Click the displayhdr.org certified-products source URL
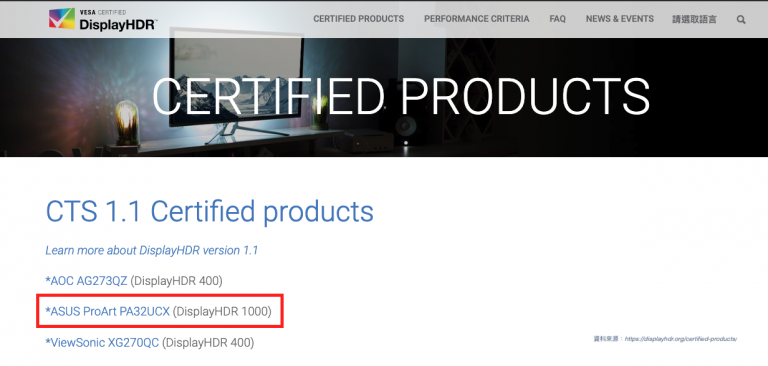The width and height of the screenshot is (768, 366). (x=681, y=339)
